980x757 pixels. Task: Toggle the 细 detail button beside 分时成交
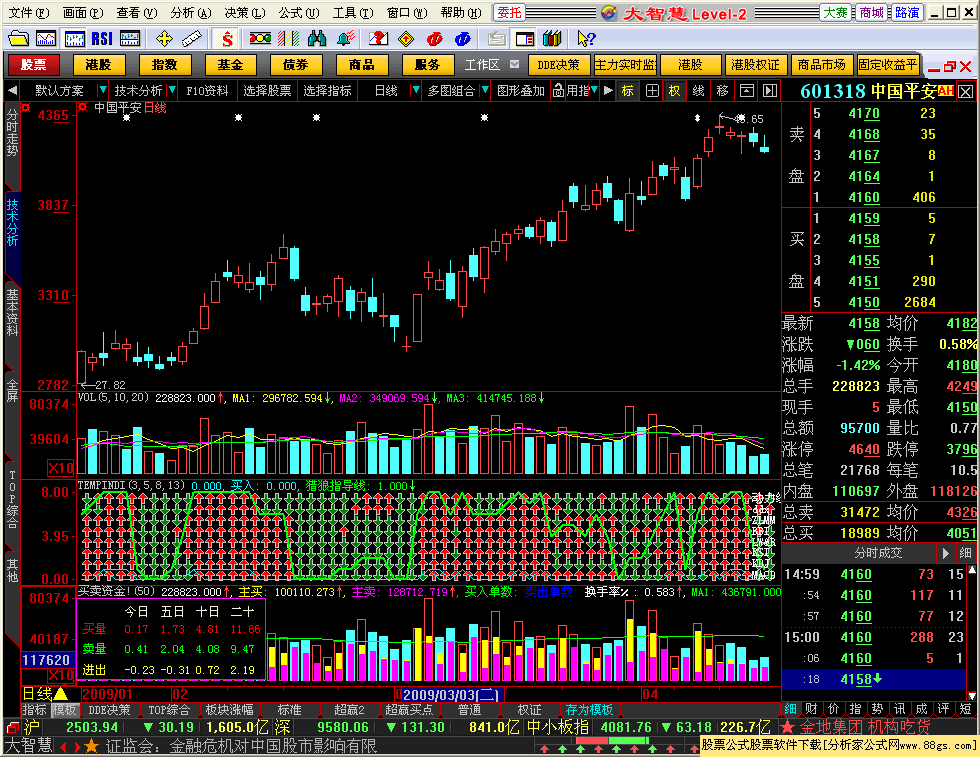pyautogui.click(x=966, y=553)
